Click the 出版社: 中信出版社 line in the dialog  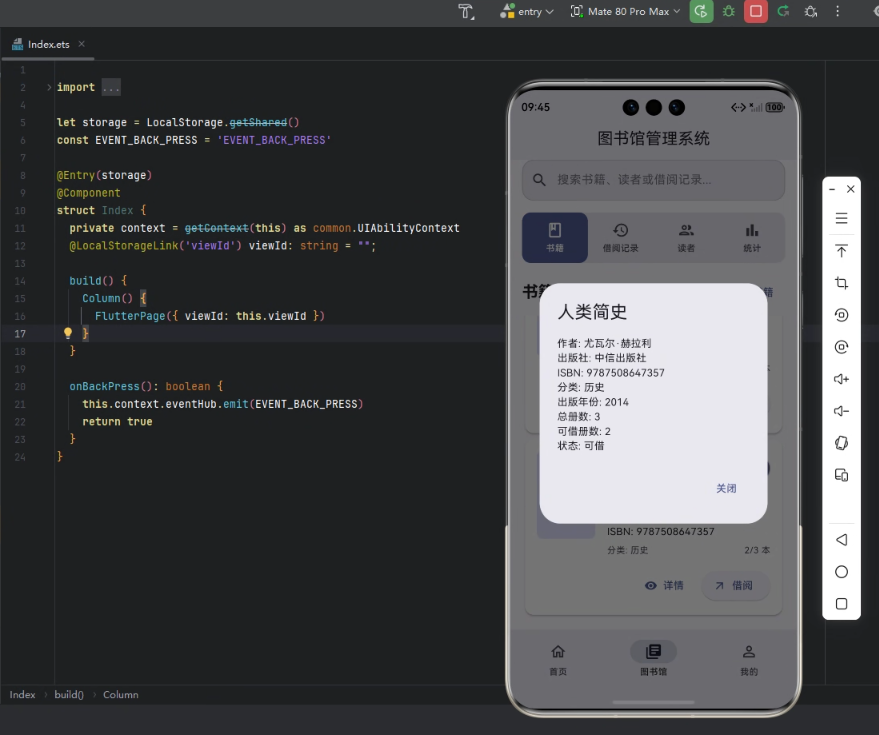point(601,358)
